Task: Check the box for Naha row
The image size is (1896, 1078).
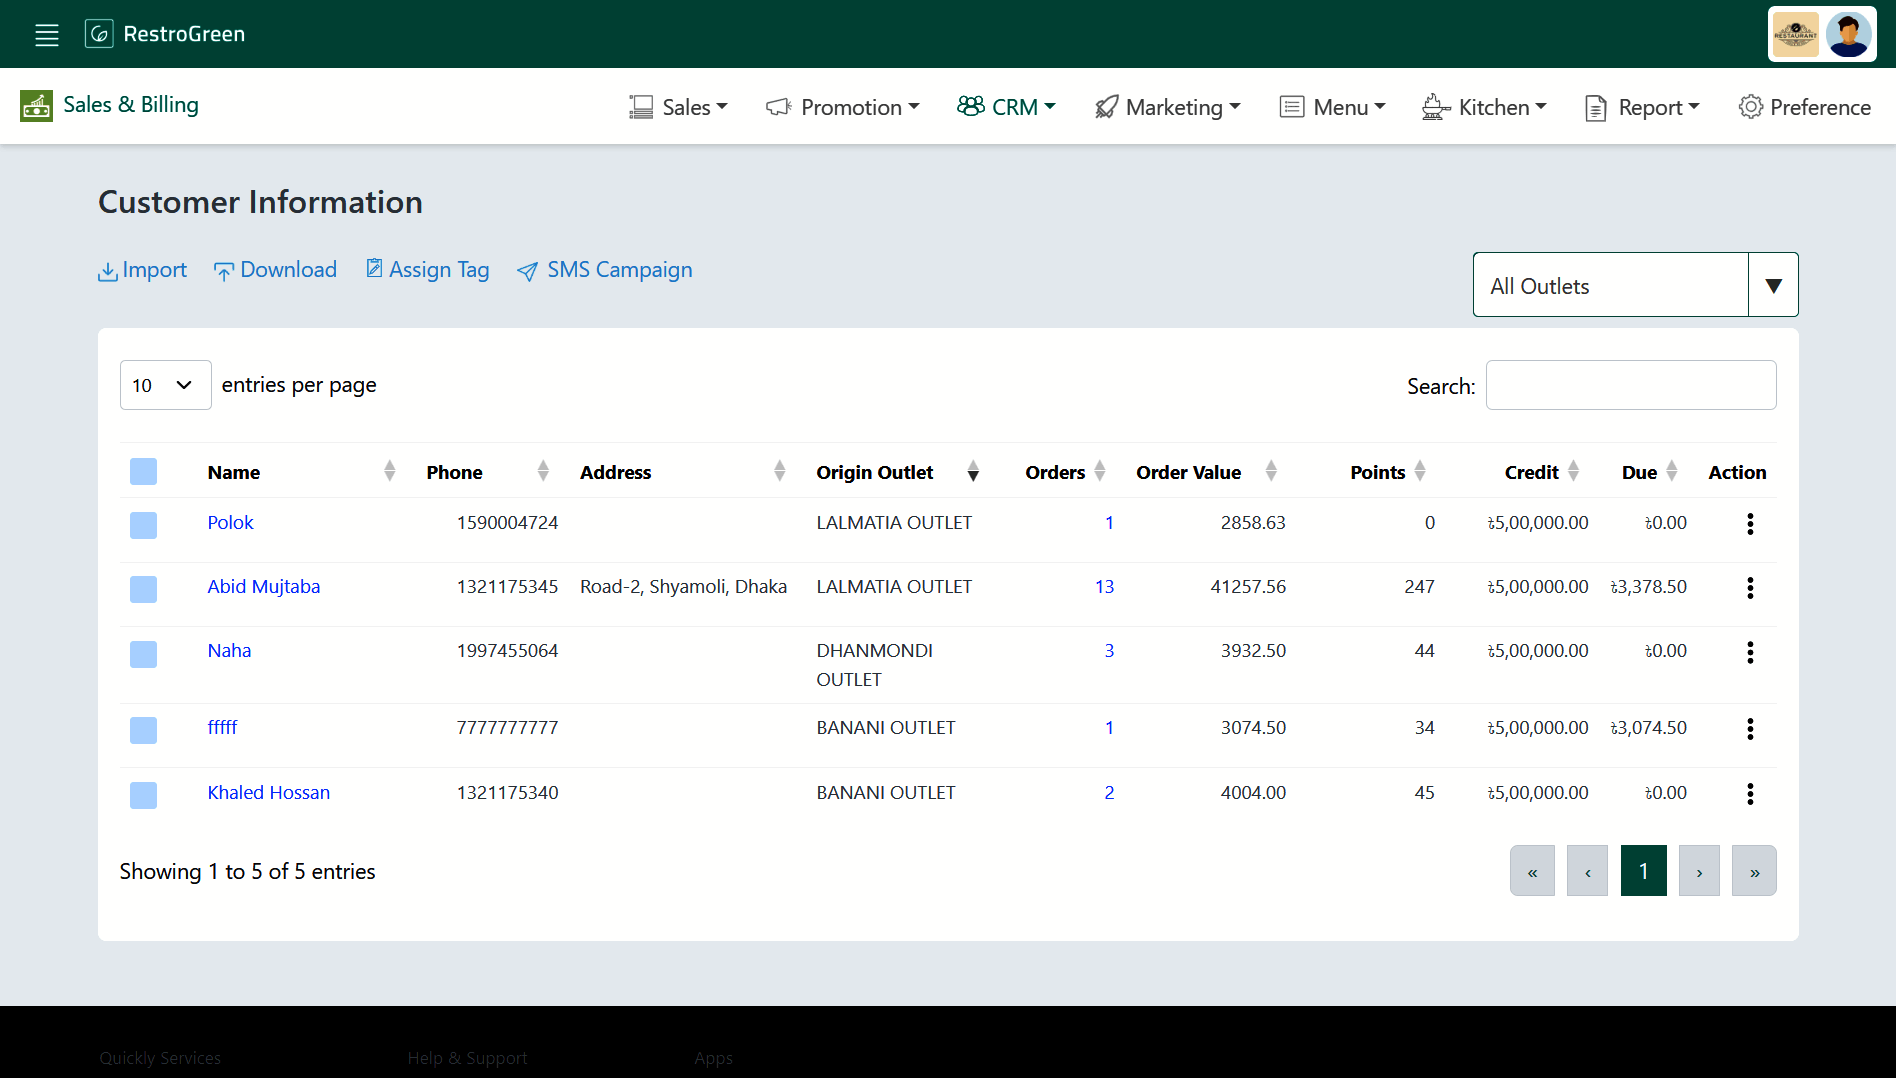Action: (143, 654)
